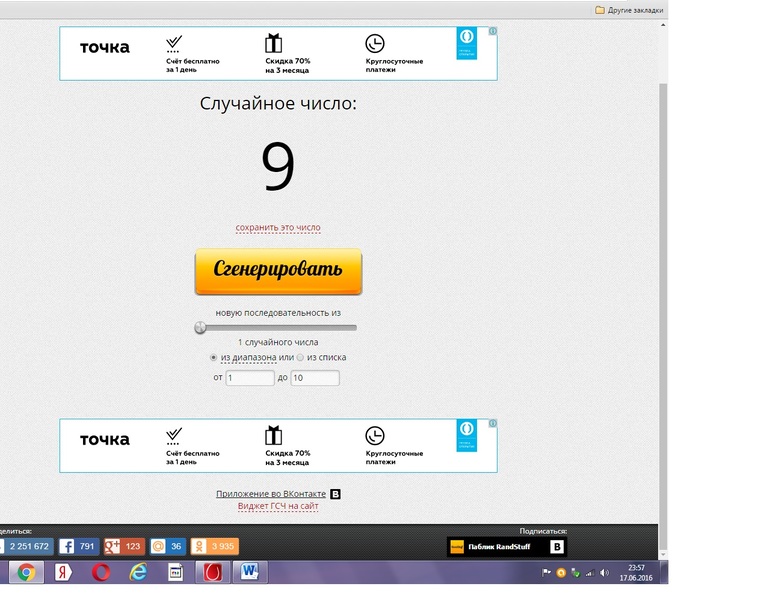Click the 'до' maximum value field
770x616 pixels.
point(314,378)
